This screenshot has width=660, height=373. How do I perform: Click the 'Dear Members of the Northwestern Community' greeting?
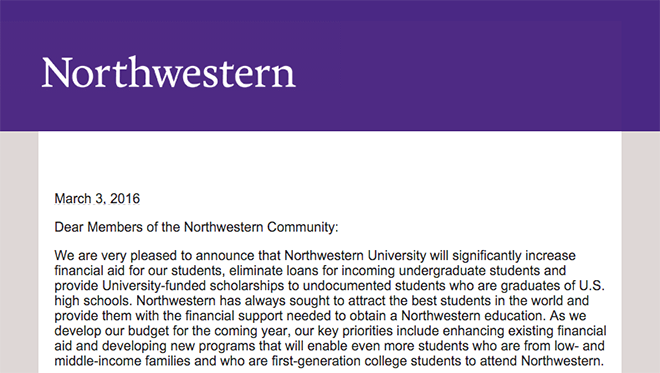tap(196, 227)
